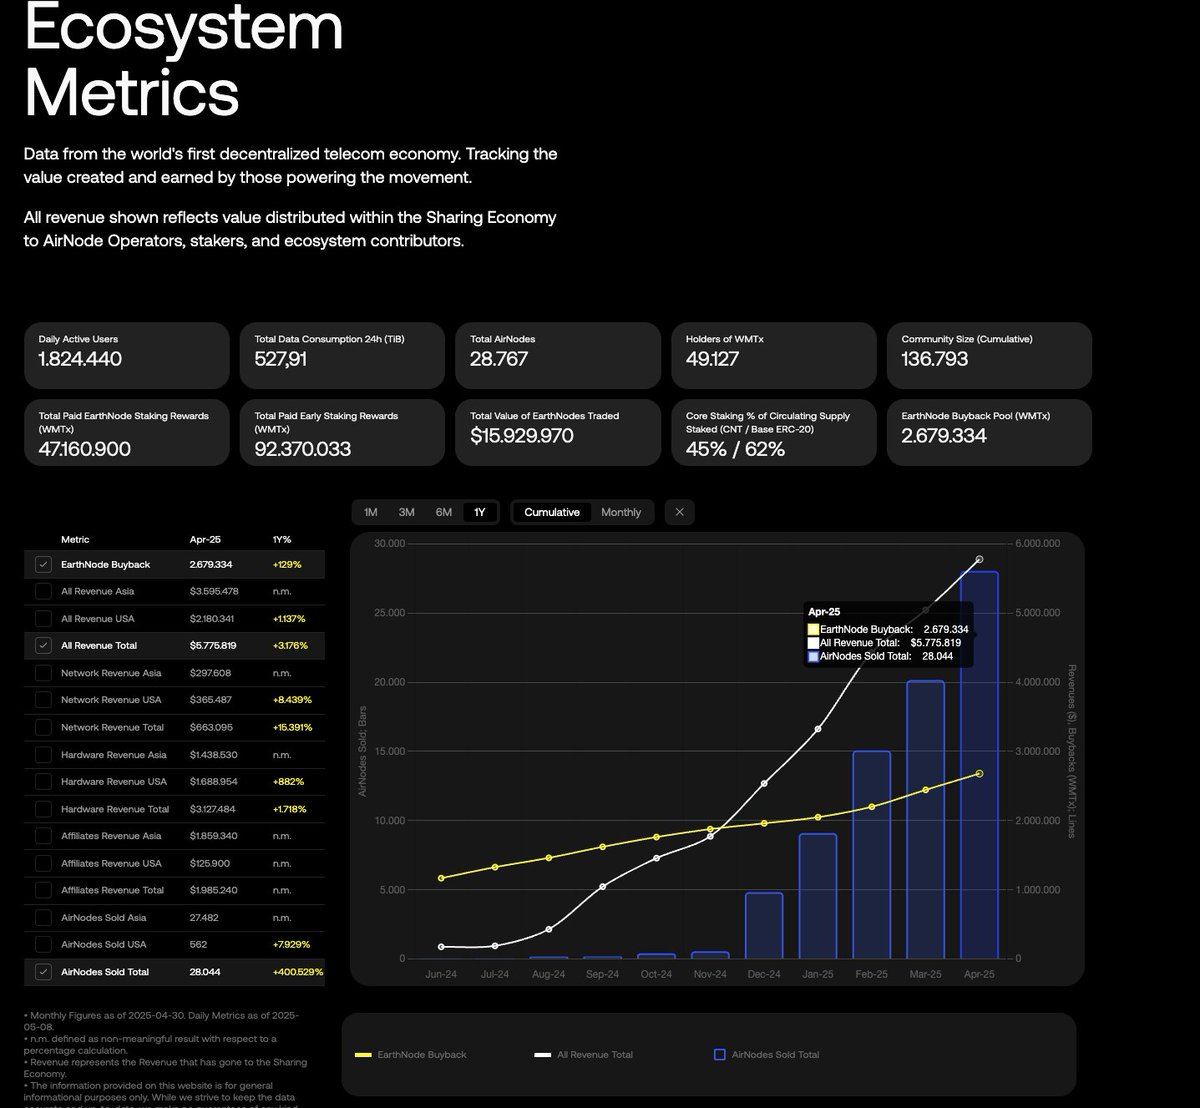Image resolution: width=1200 pixels, height=1108 pixels.
Task: Select the 3M time range button
Action: 406,511
